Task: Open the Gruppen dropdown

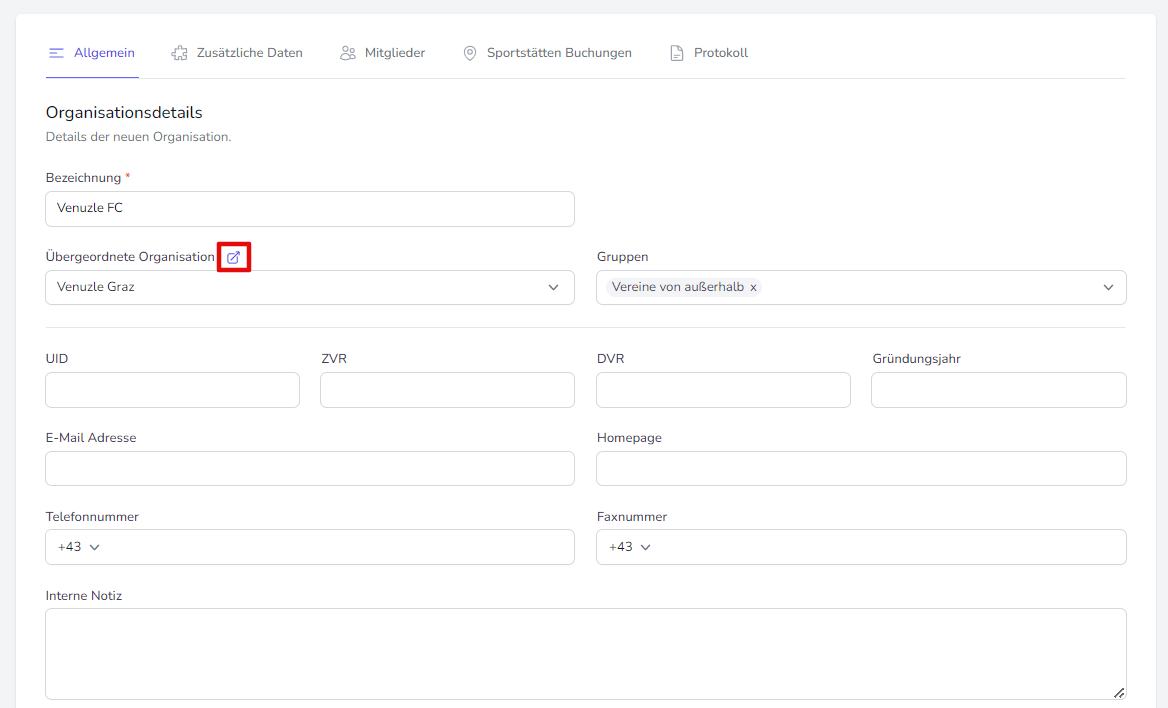Action: 1108,288
